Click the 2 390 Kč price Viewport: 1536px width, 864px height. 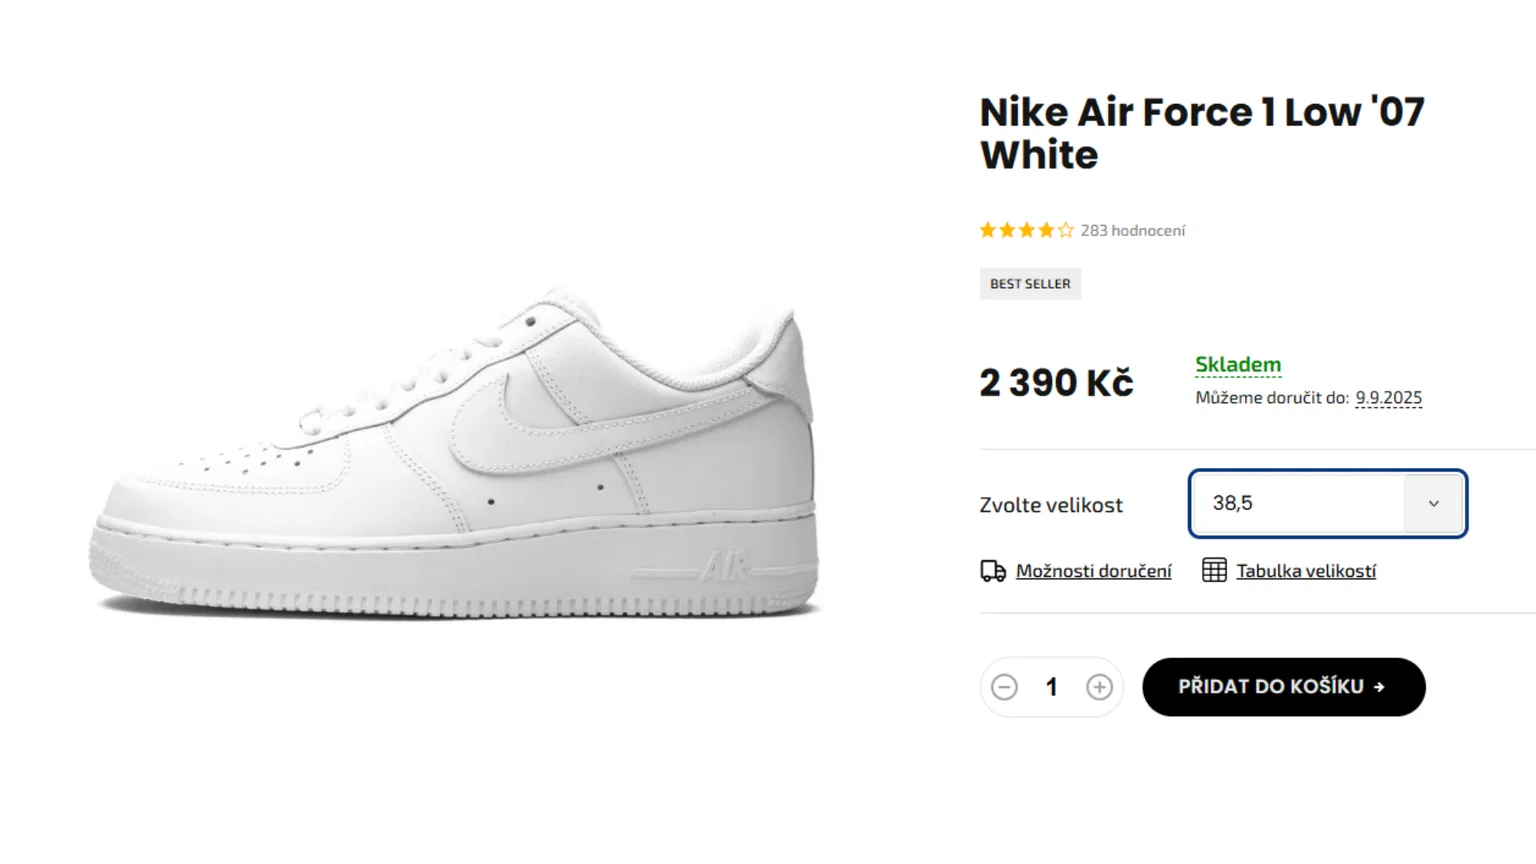click(x=1056, y=383)
